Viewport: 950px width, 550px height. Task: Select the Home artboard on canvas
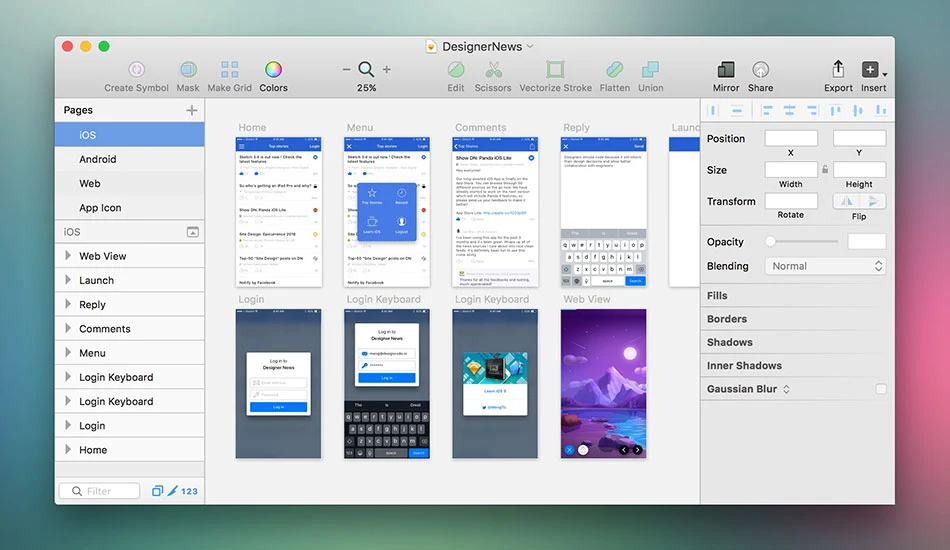[x=279, y=212]
